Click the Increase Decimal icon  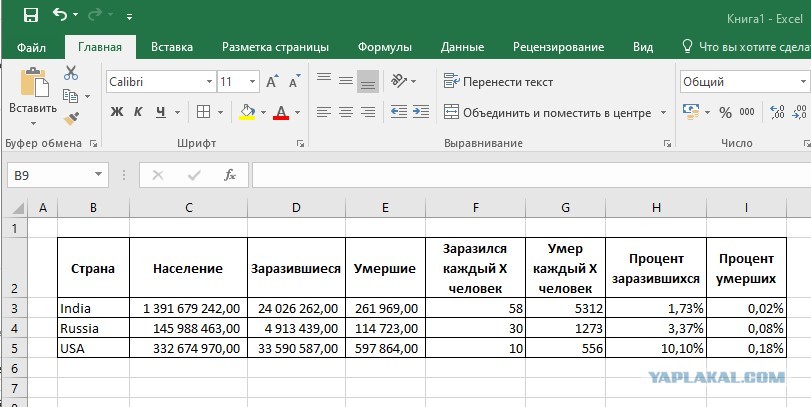click(x=777, y=112)
